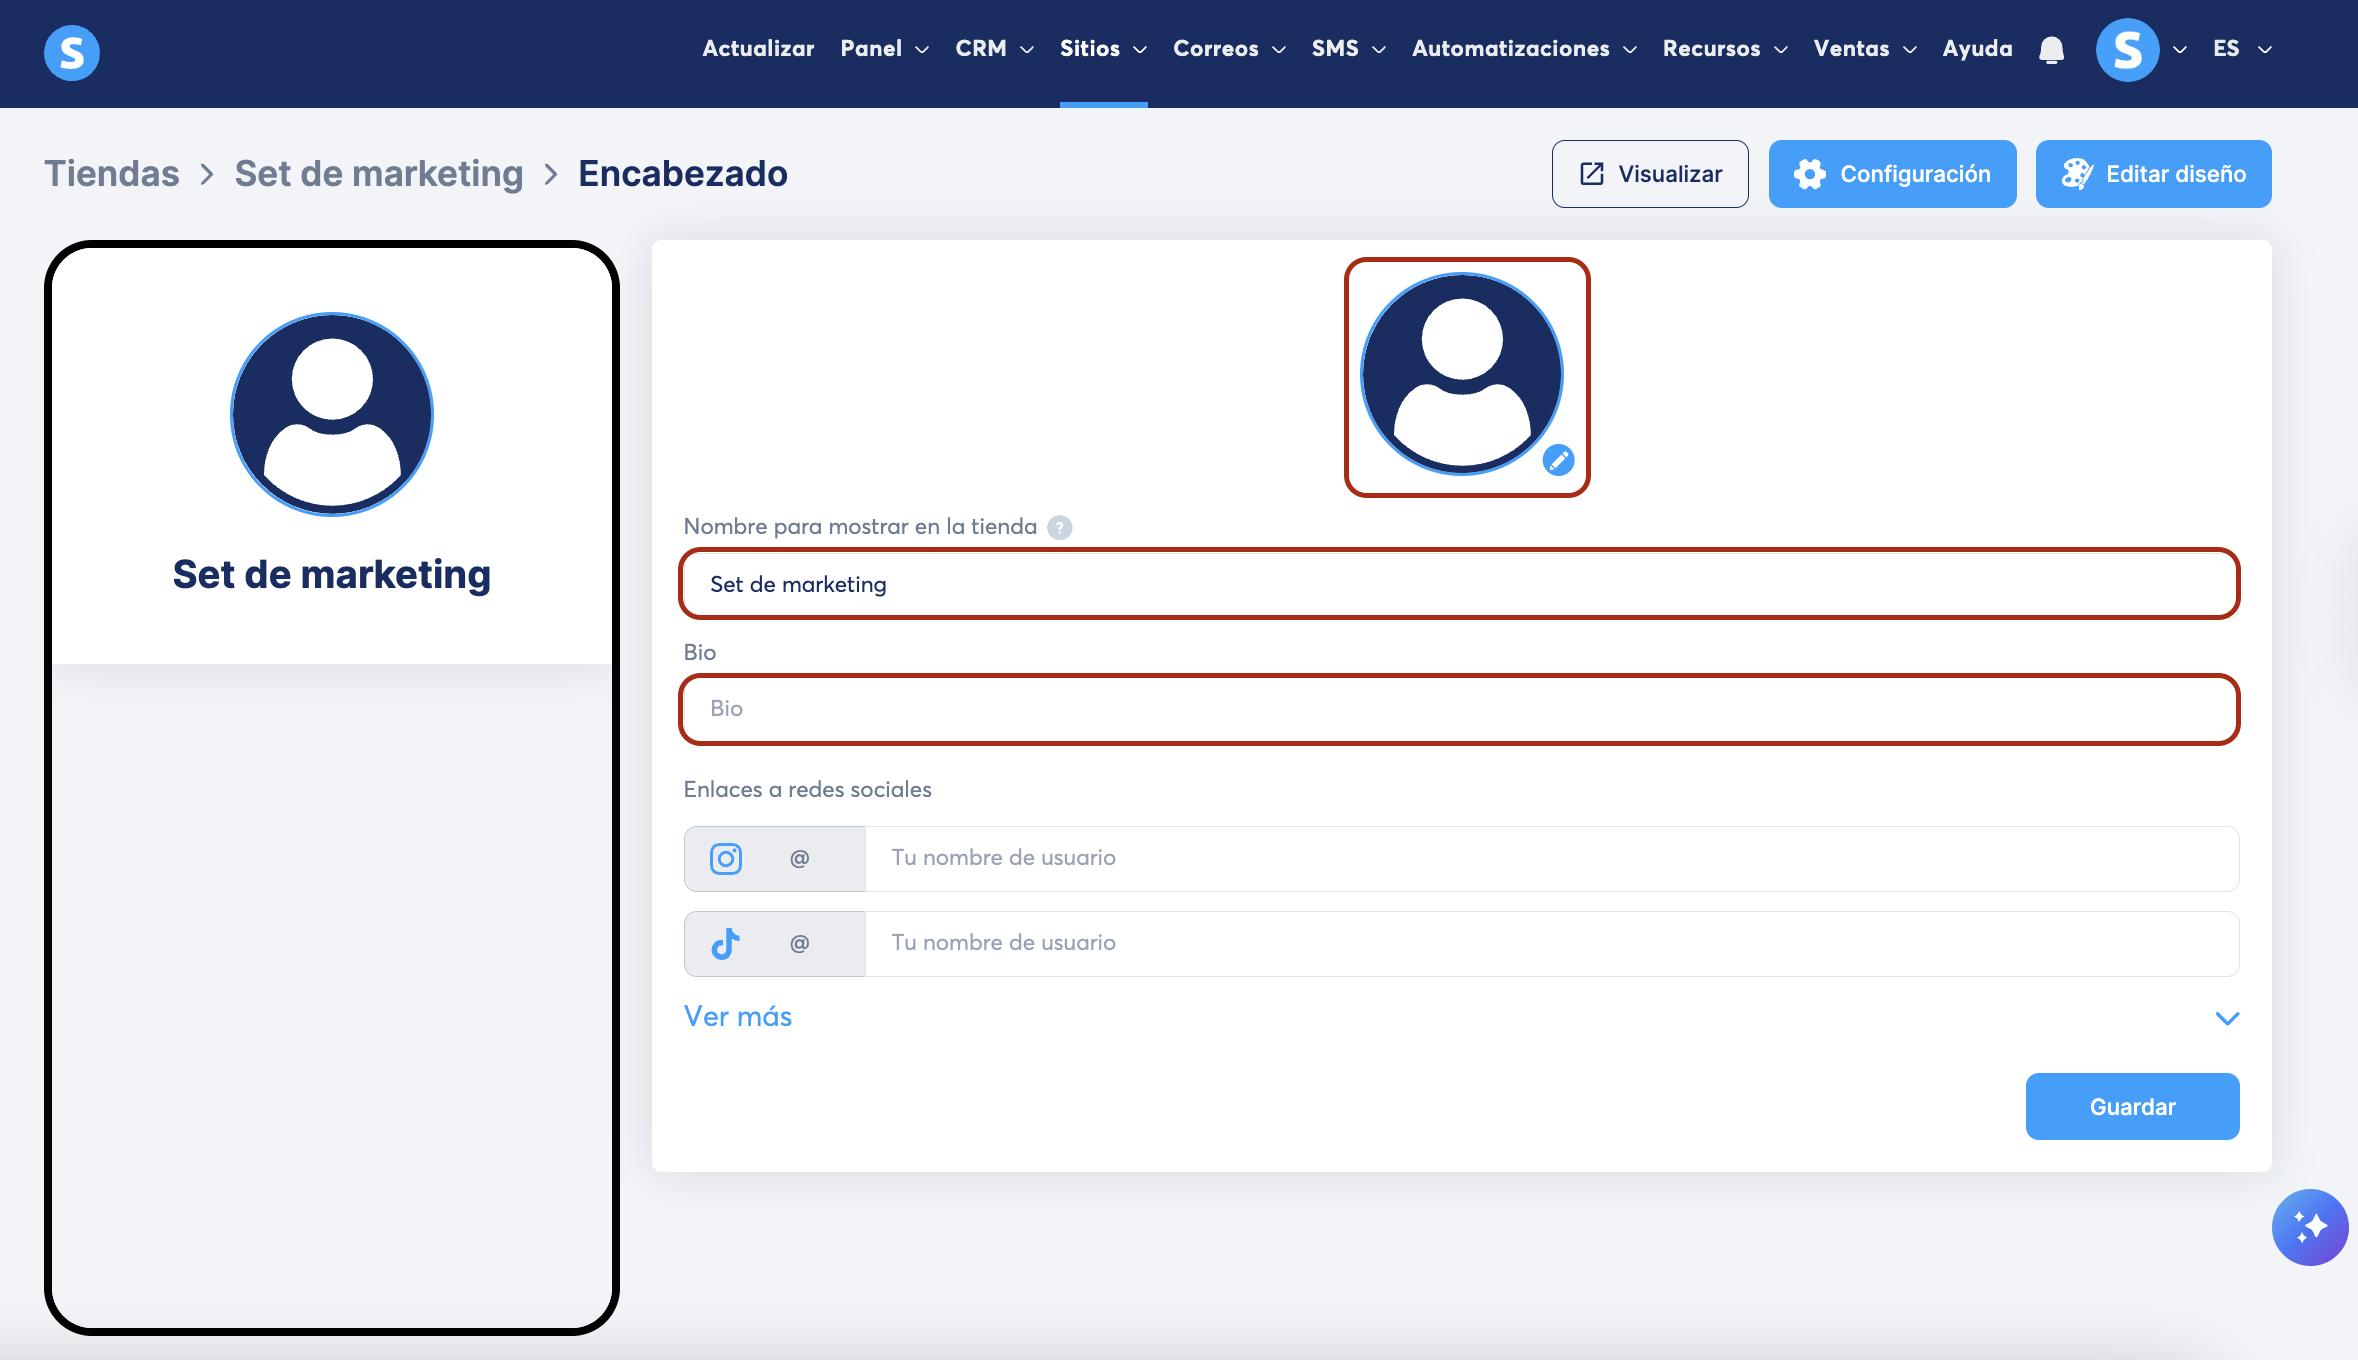Focus the Bio input field
The height and width of the screenshot is (1360, 2358).
[1458, 709]
